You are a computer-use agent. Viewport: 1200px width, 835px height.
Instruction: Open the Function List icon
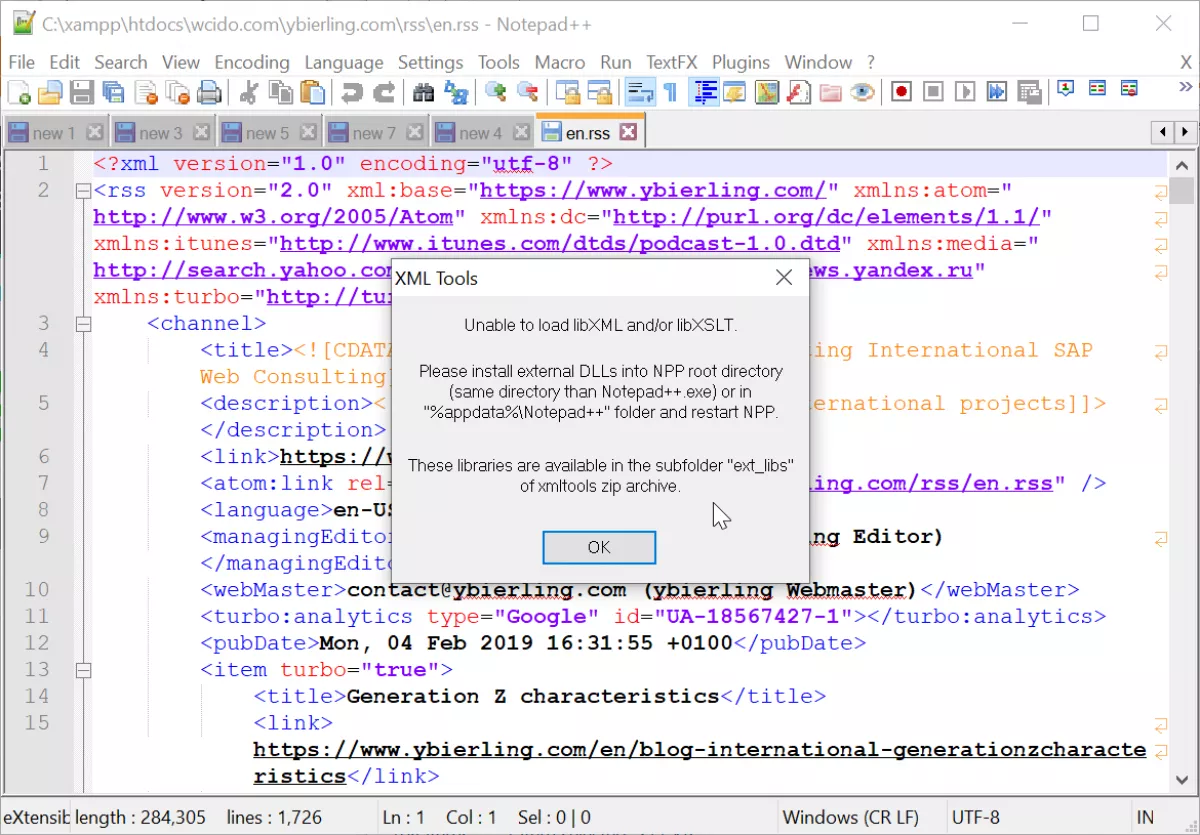click(799, 93)
